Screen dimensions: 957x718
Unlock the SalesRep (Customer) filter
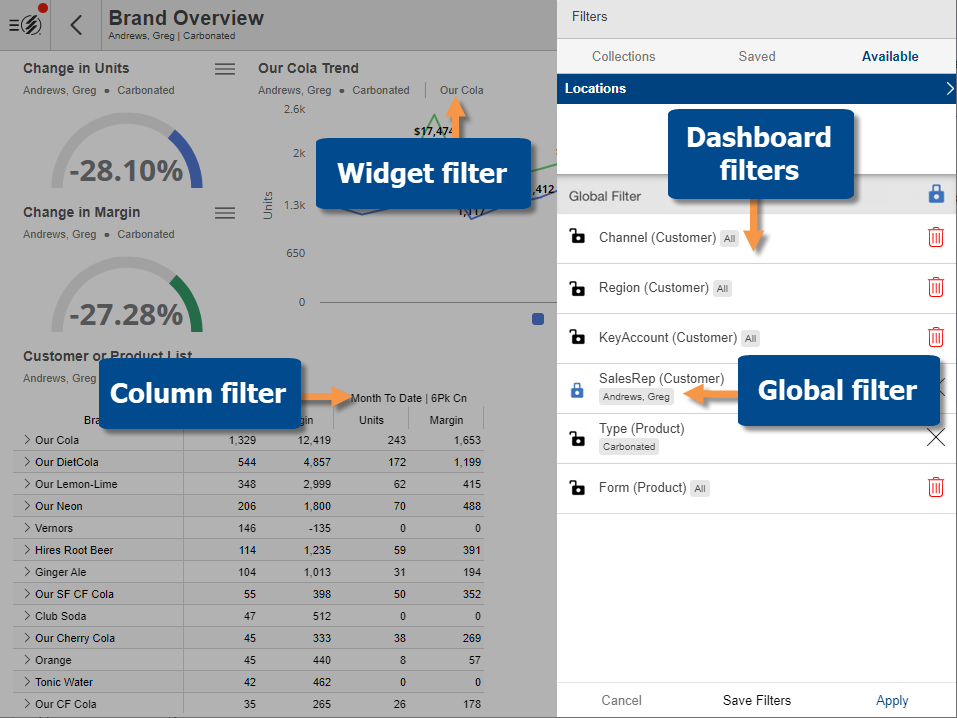[577, 391]
